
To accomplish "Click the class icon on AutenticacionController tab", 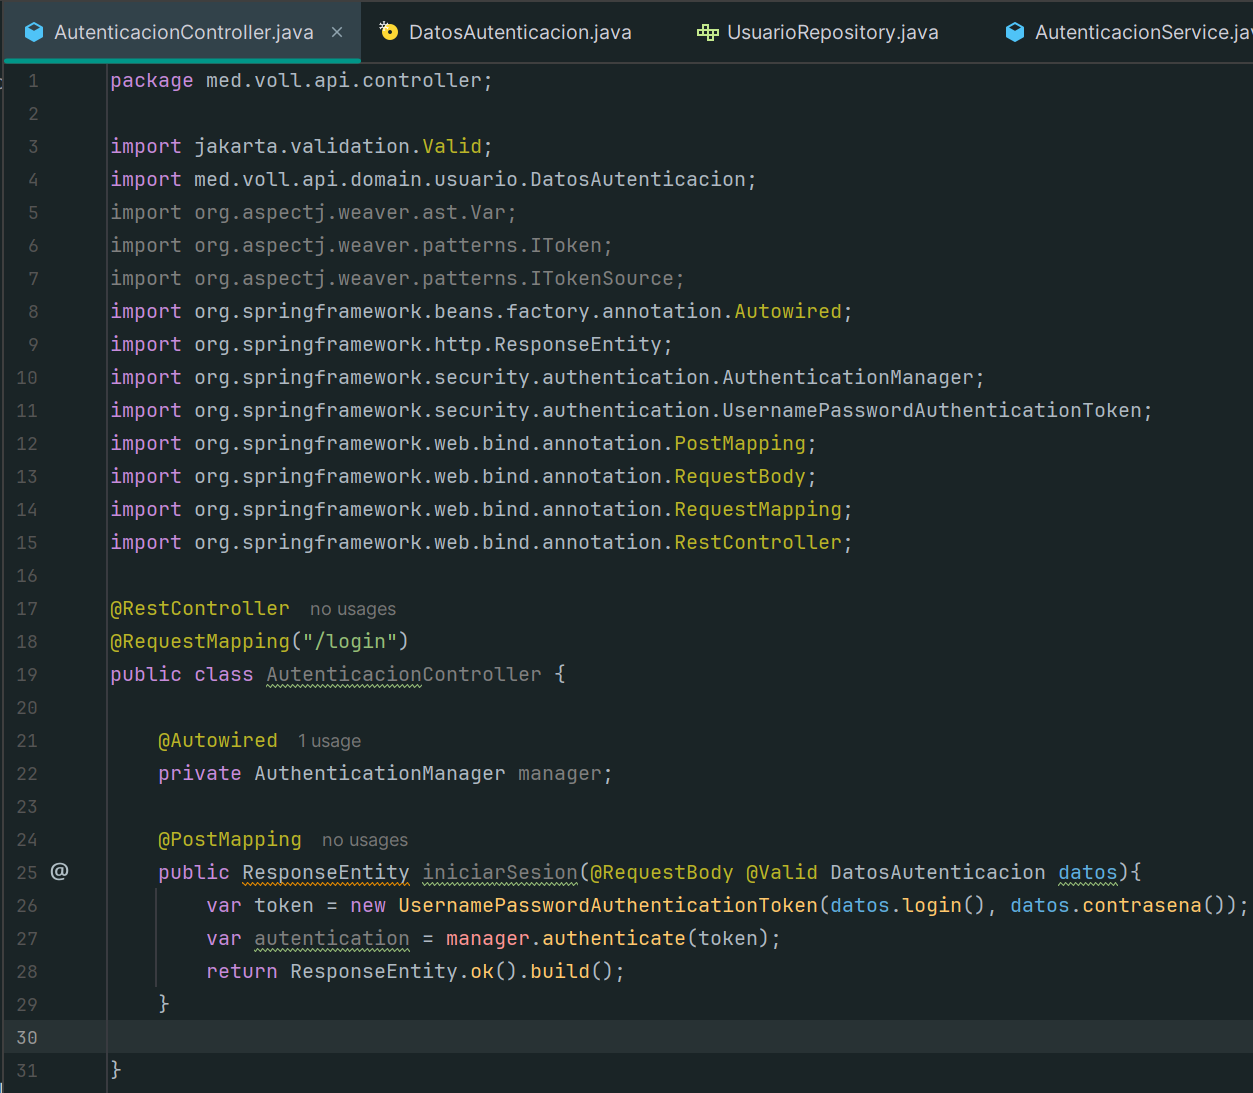I will (34, 32).
